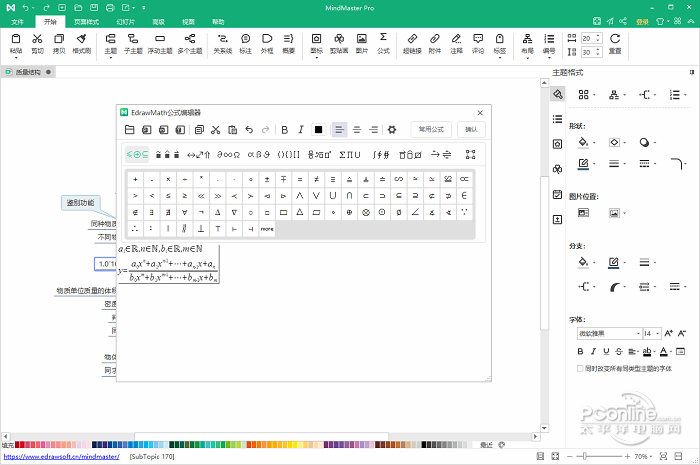The image size is (700, 465).
Task: Open the 文件 file menu
Action: click(x=17, y=20)
